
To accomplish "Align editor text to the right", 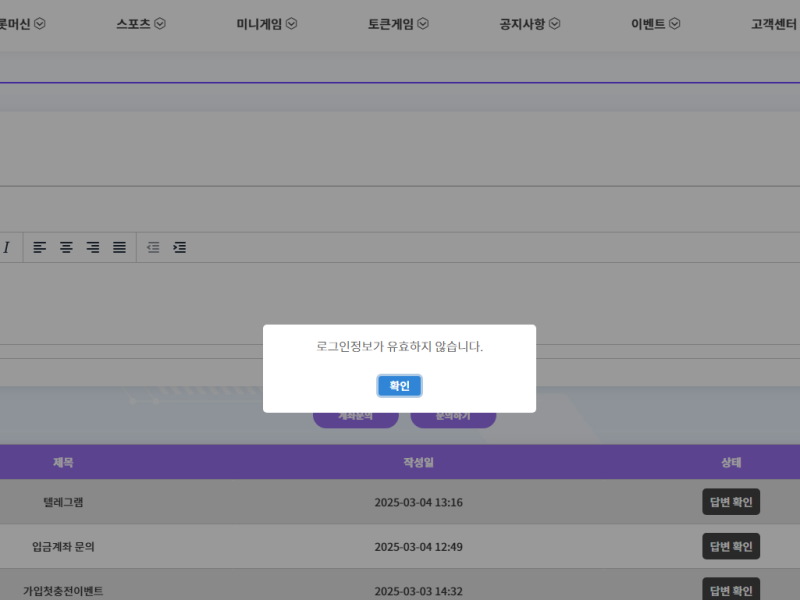I will (x=93, y=247).
